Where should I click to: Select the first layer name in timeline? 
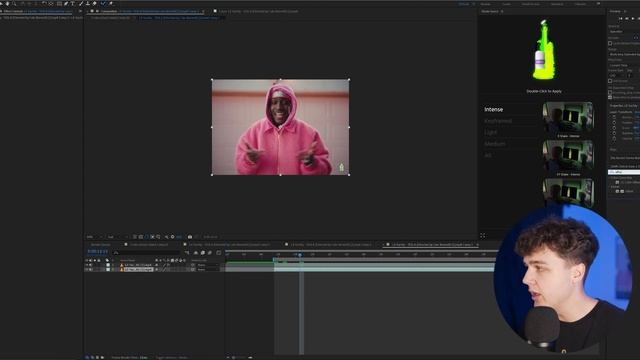tap(138, 265)
